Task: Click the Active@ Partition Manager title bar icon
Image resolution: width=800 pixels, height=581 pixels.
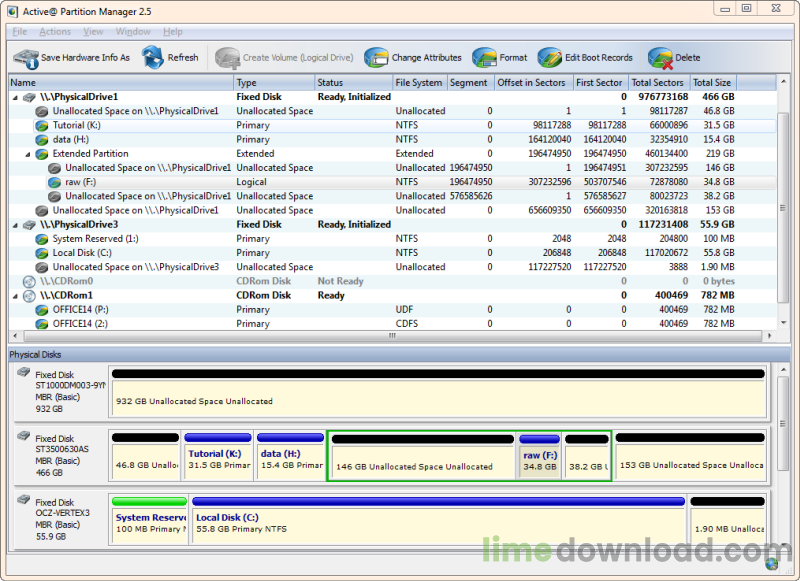Action: point(10,10)
